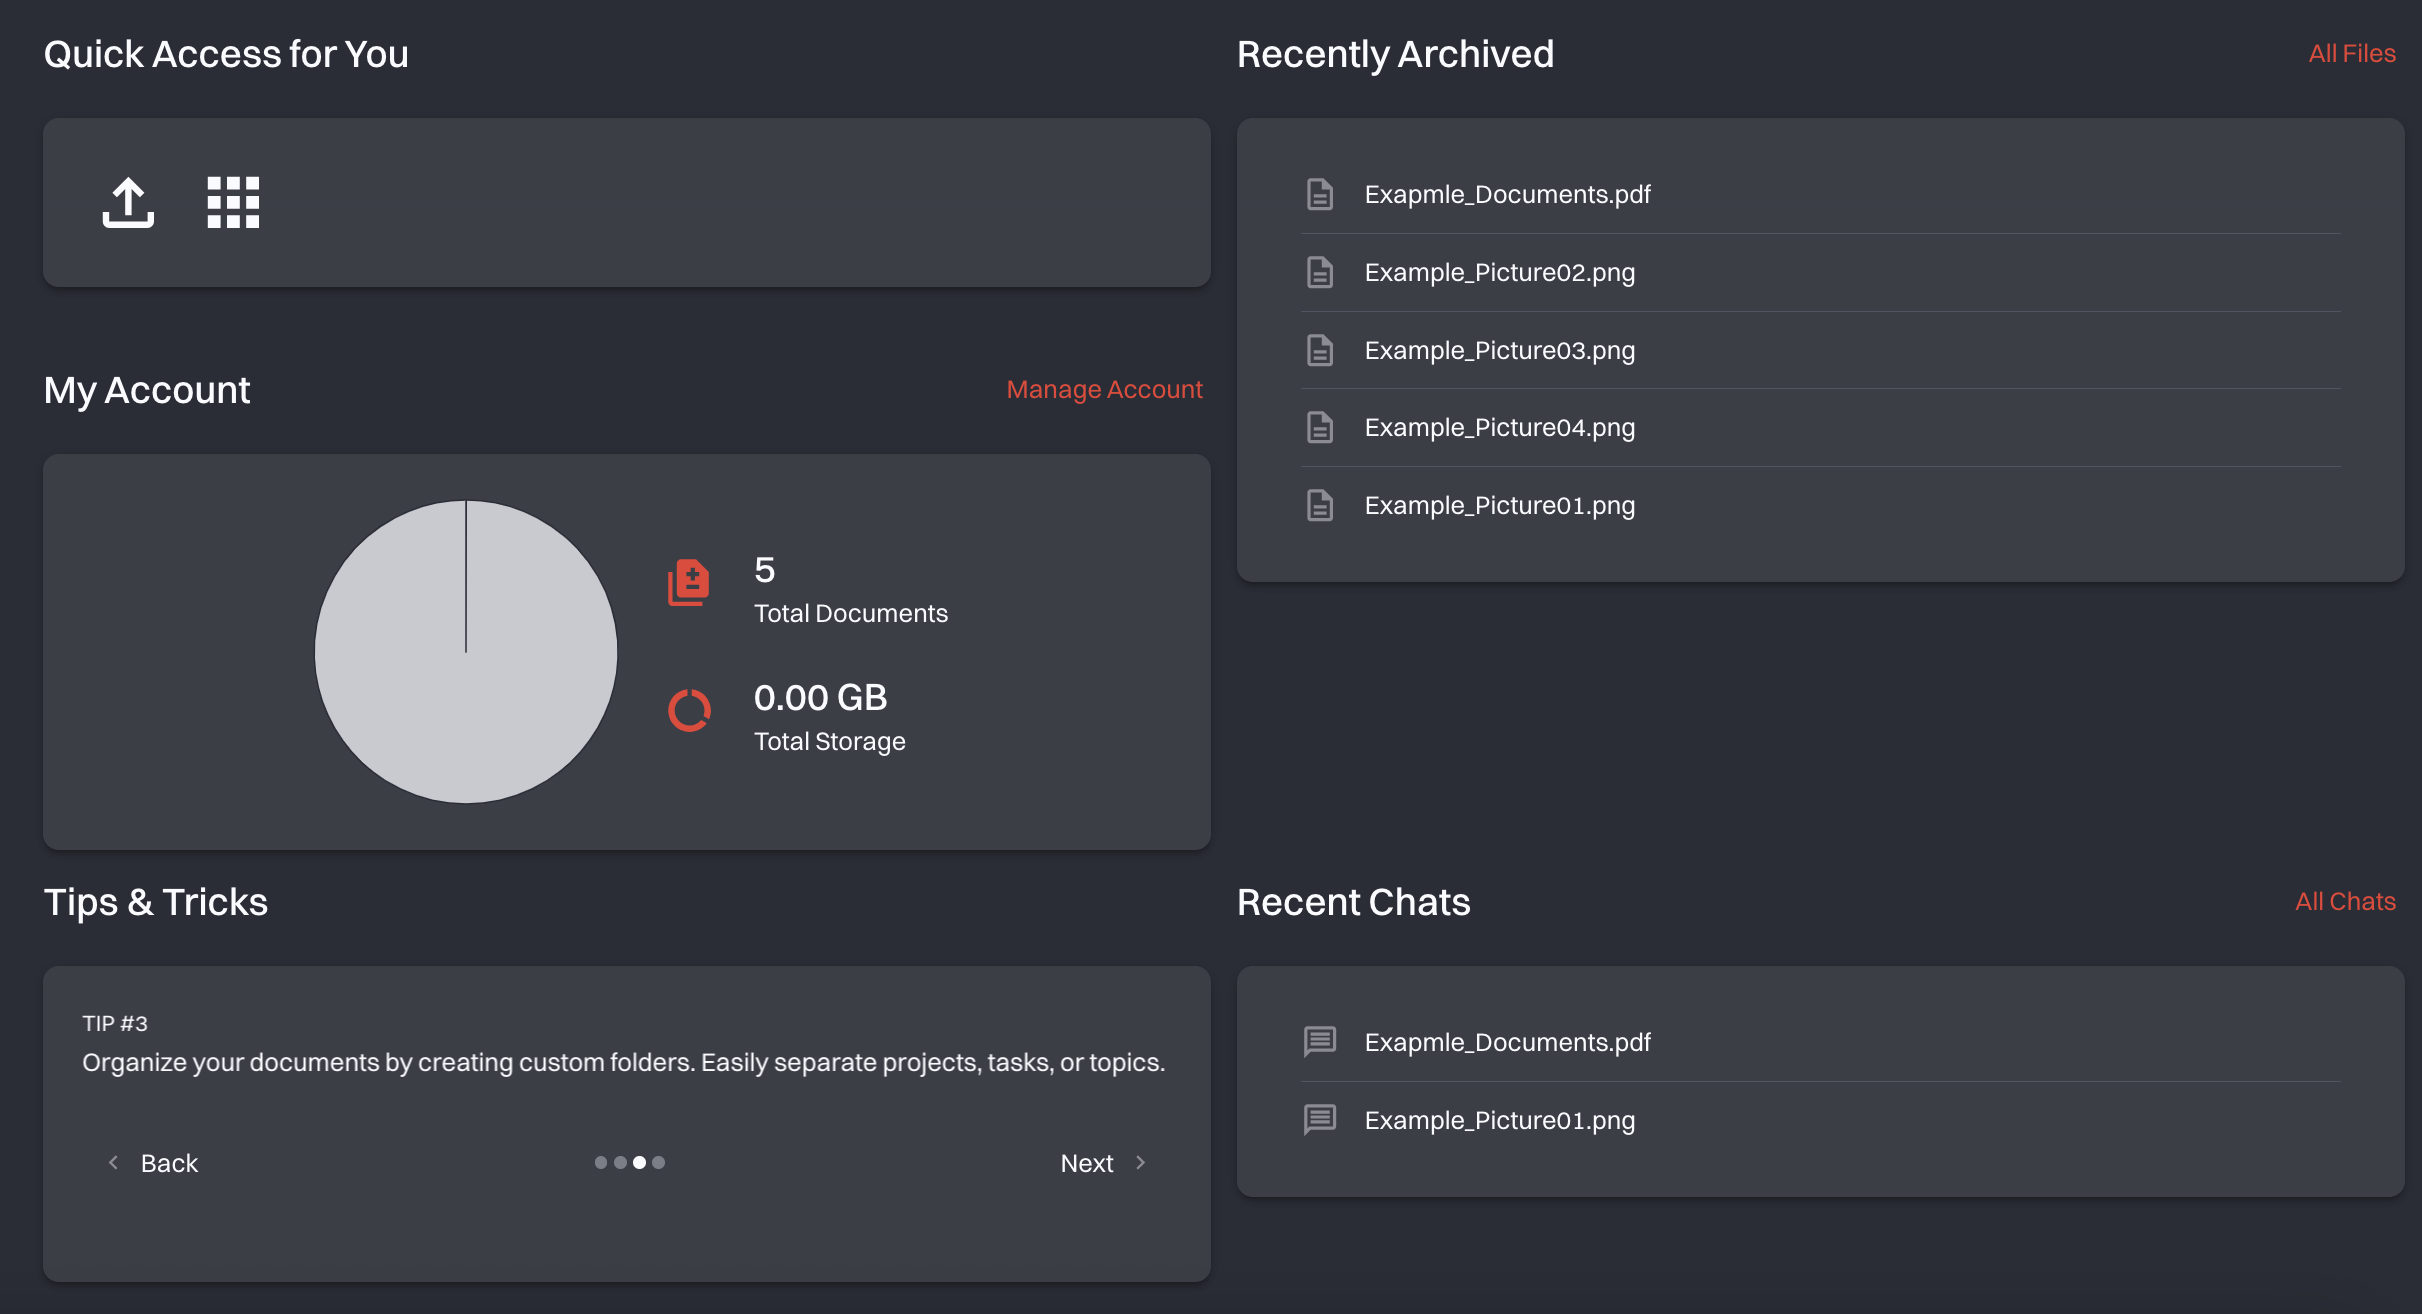Click the document icon beside Exapmle_Documents.pdf
Screen dimensions: 2422x1314
pyautogui.click(x=1320, y=194)
